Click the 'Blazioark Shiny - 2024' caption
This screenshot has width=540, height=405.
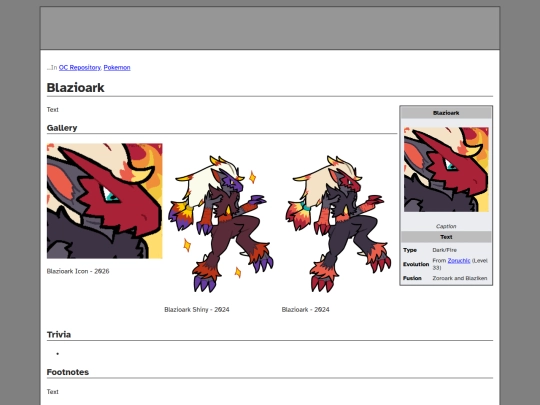(x=197, y=310)
